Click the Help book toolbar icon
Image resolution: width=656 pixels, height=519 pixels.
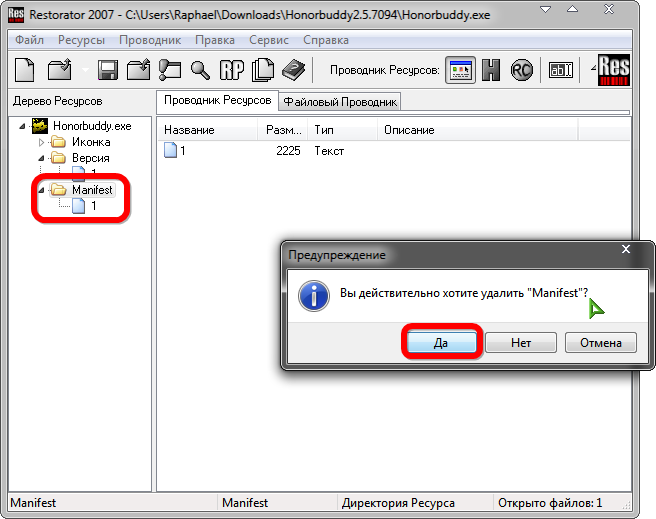[x=293, y=70]
